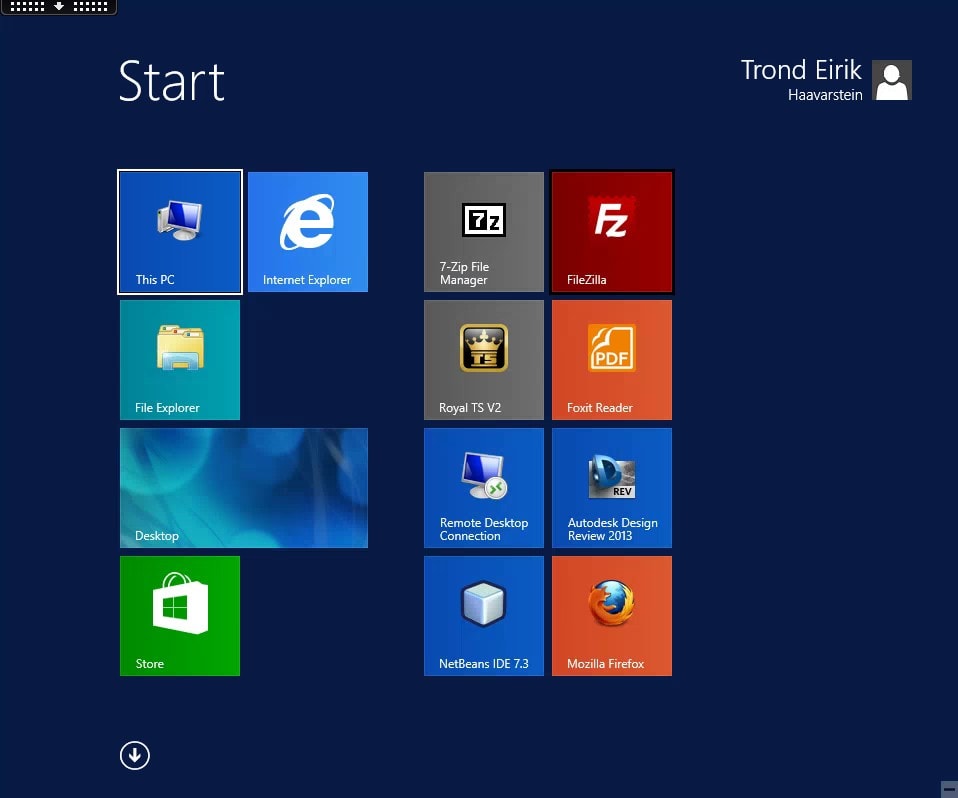958x798 pixels.
Task: Open the Windows Store tile
Action: tap(180, 616)
